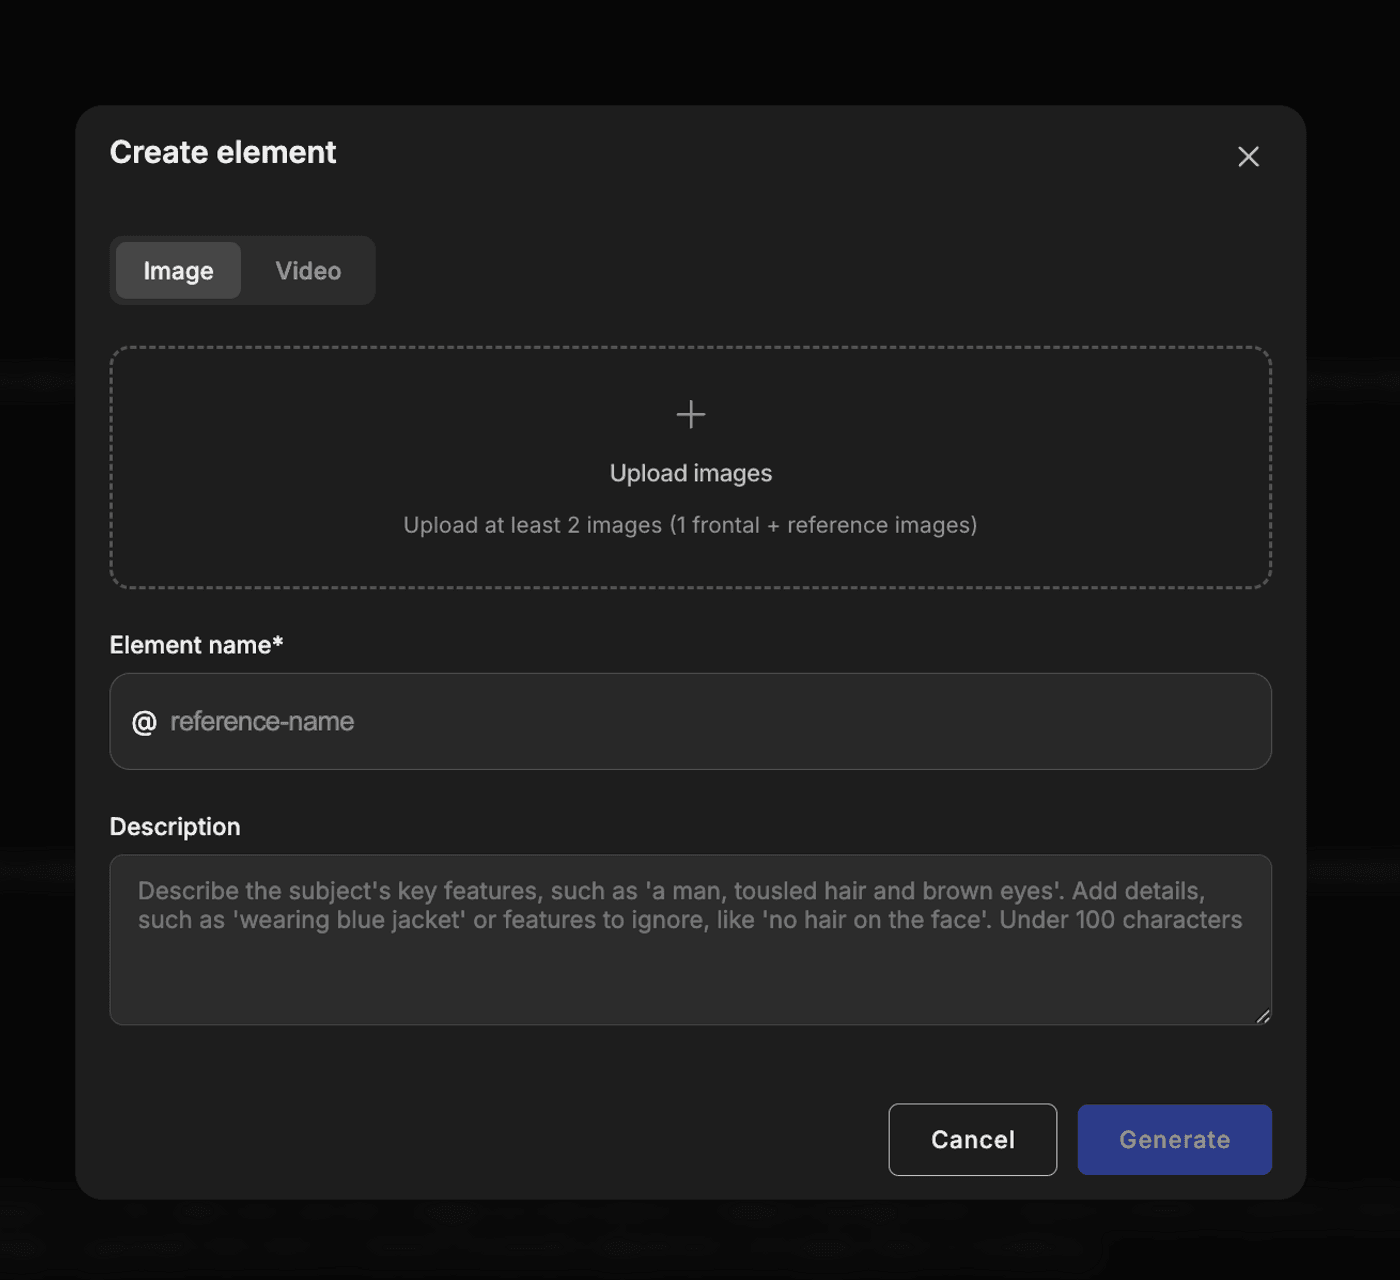Focus the Description text area
The image size is (1400, 1280).
(x=690, y=975)
